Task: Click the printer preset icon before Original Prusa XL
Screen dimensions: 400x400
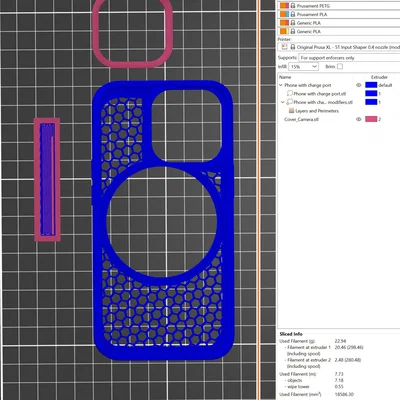Action: click(x=284, y=47)
